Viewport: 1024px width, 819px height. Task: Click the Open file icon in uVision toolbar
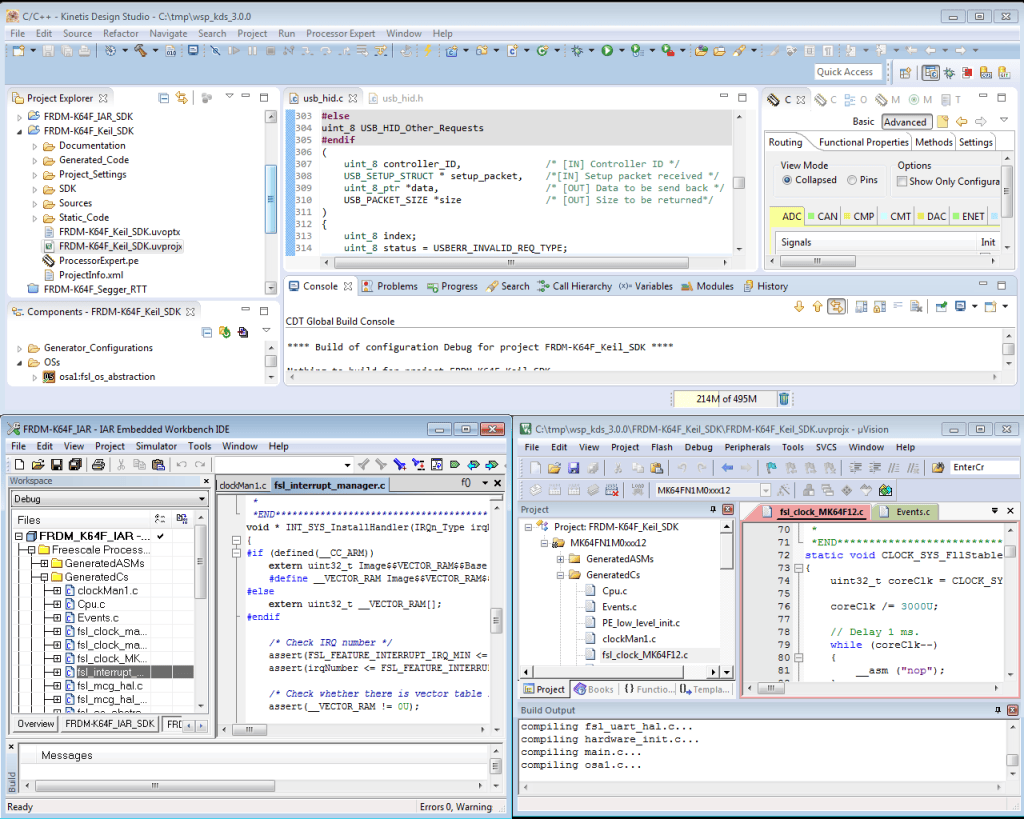click(x=554, y=468)
